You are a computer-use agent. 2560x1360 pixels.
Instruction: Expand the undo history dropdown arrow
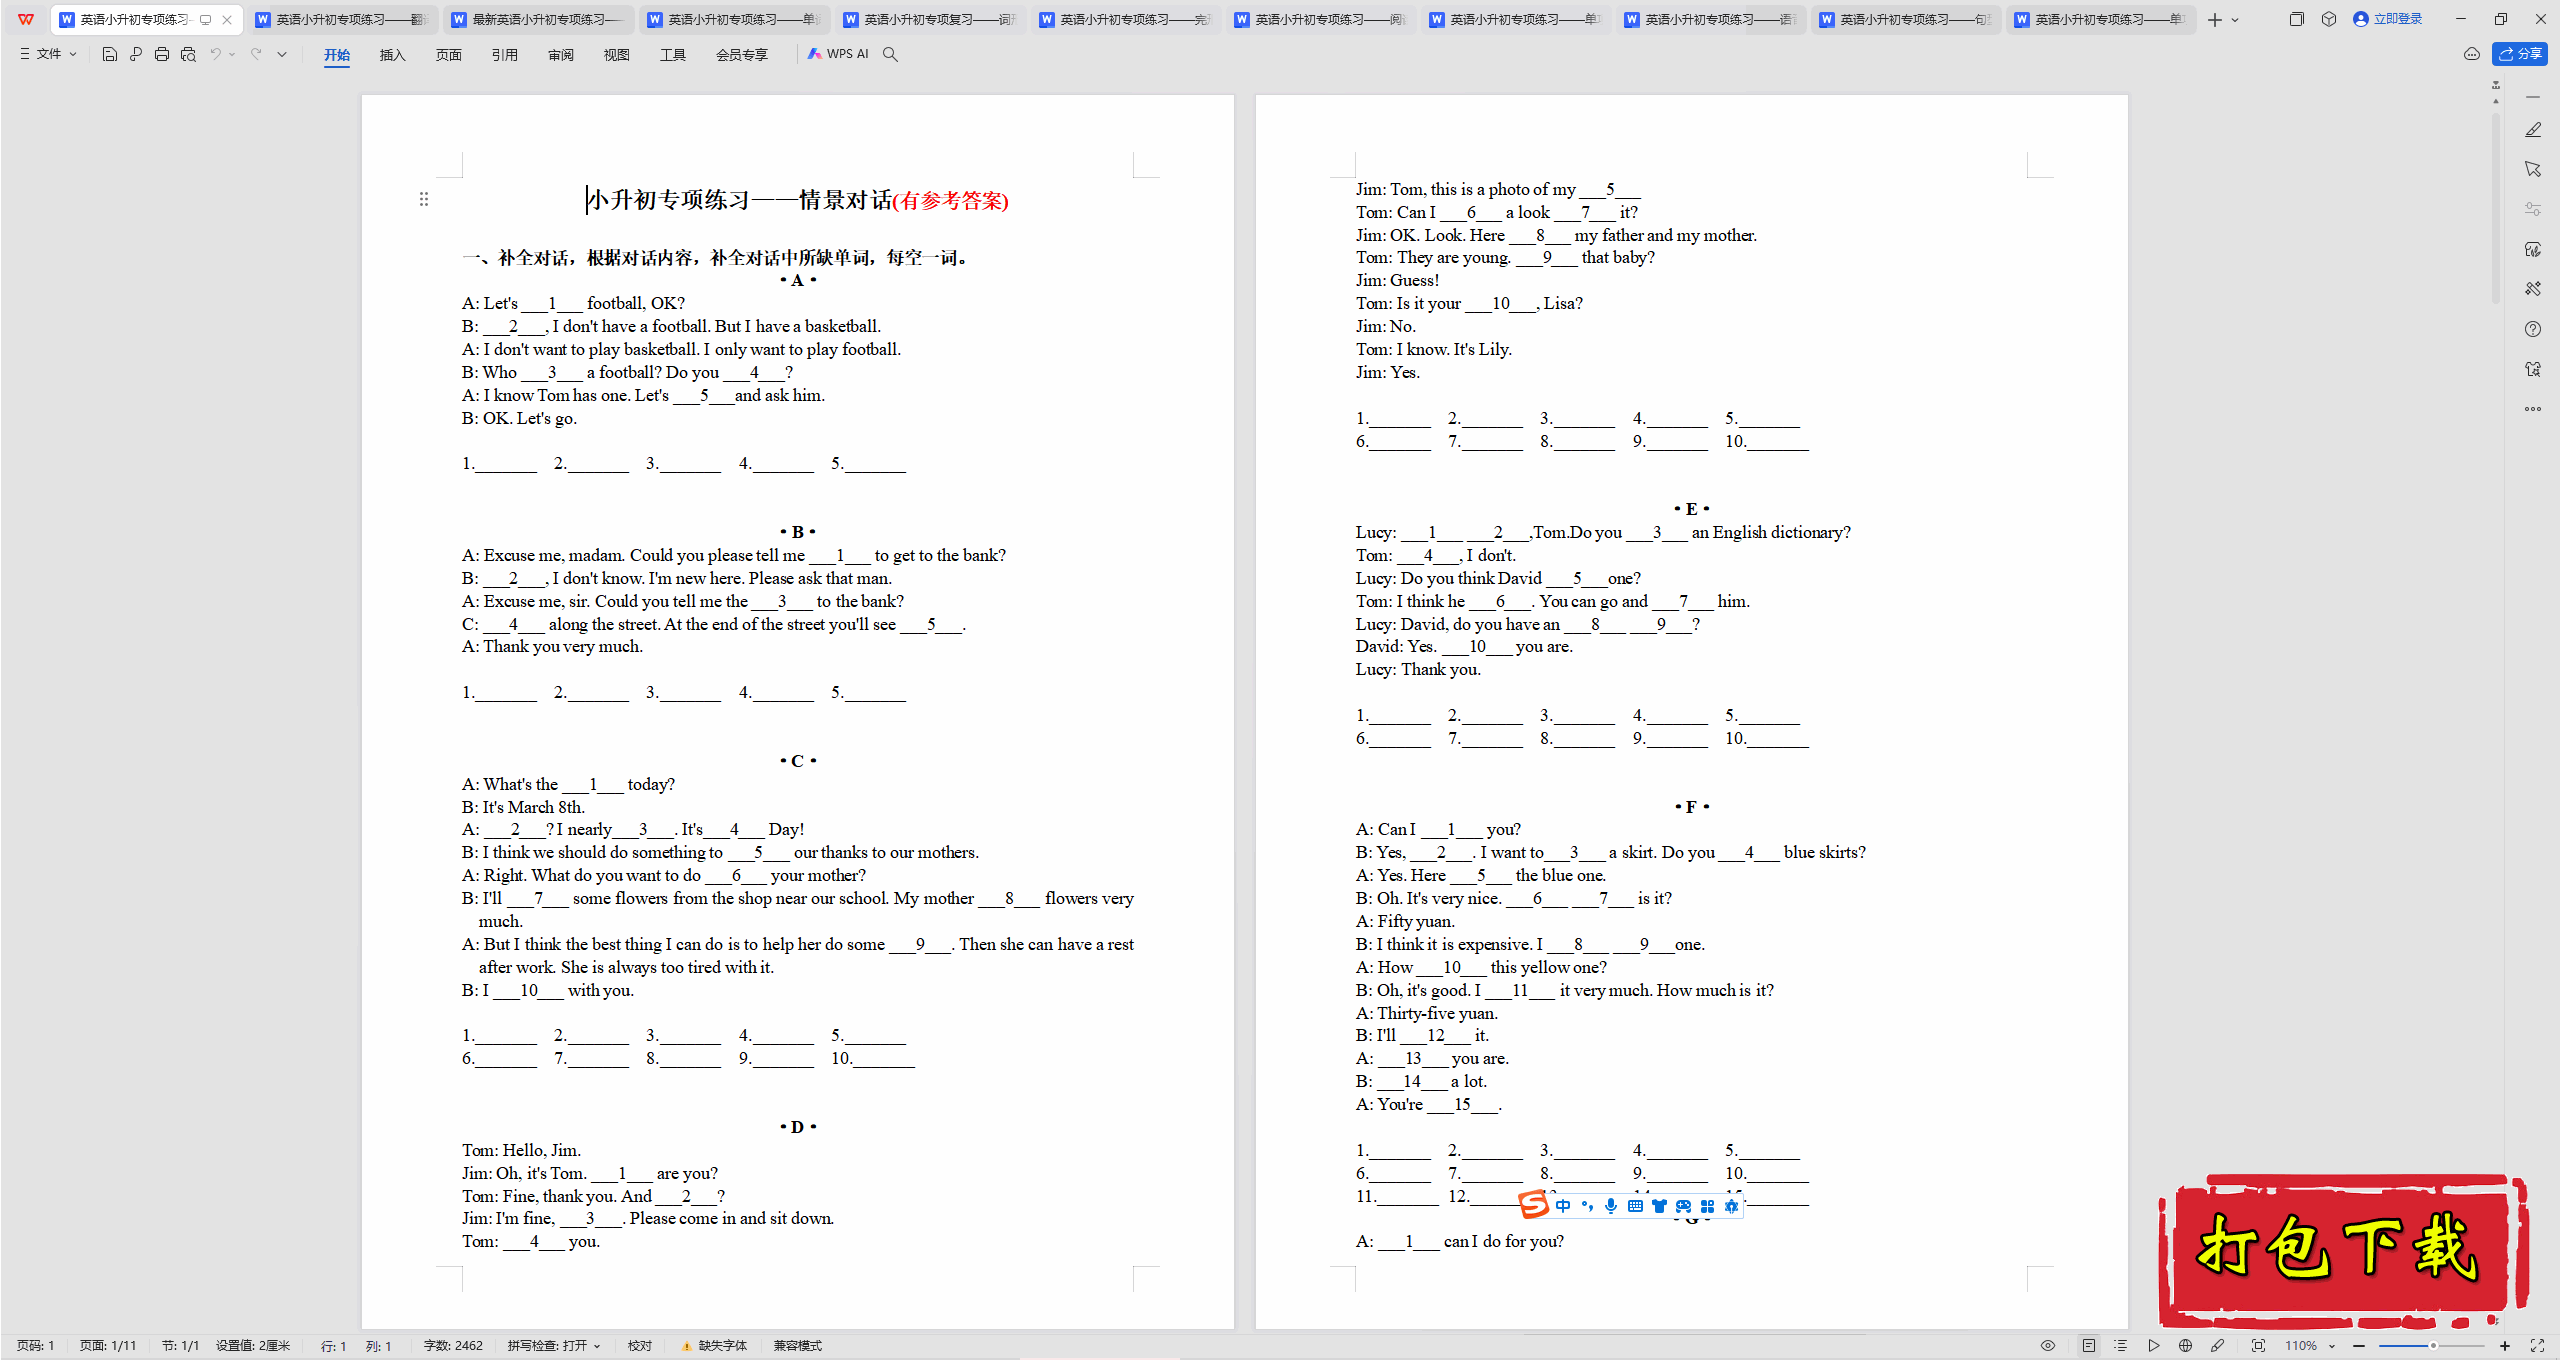232,54
